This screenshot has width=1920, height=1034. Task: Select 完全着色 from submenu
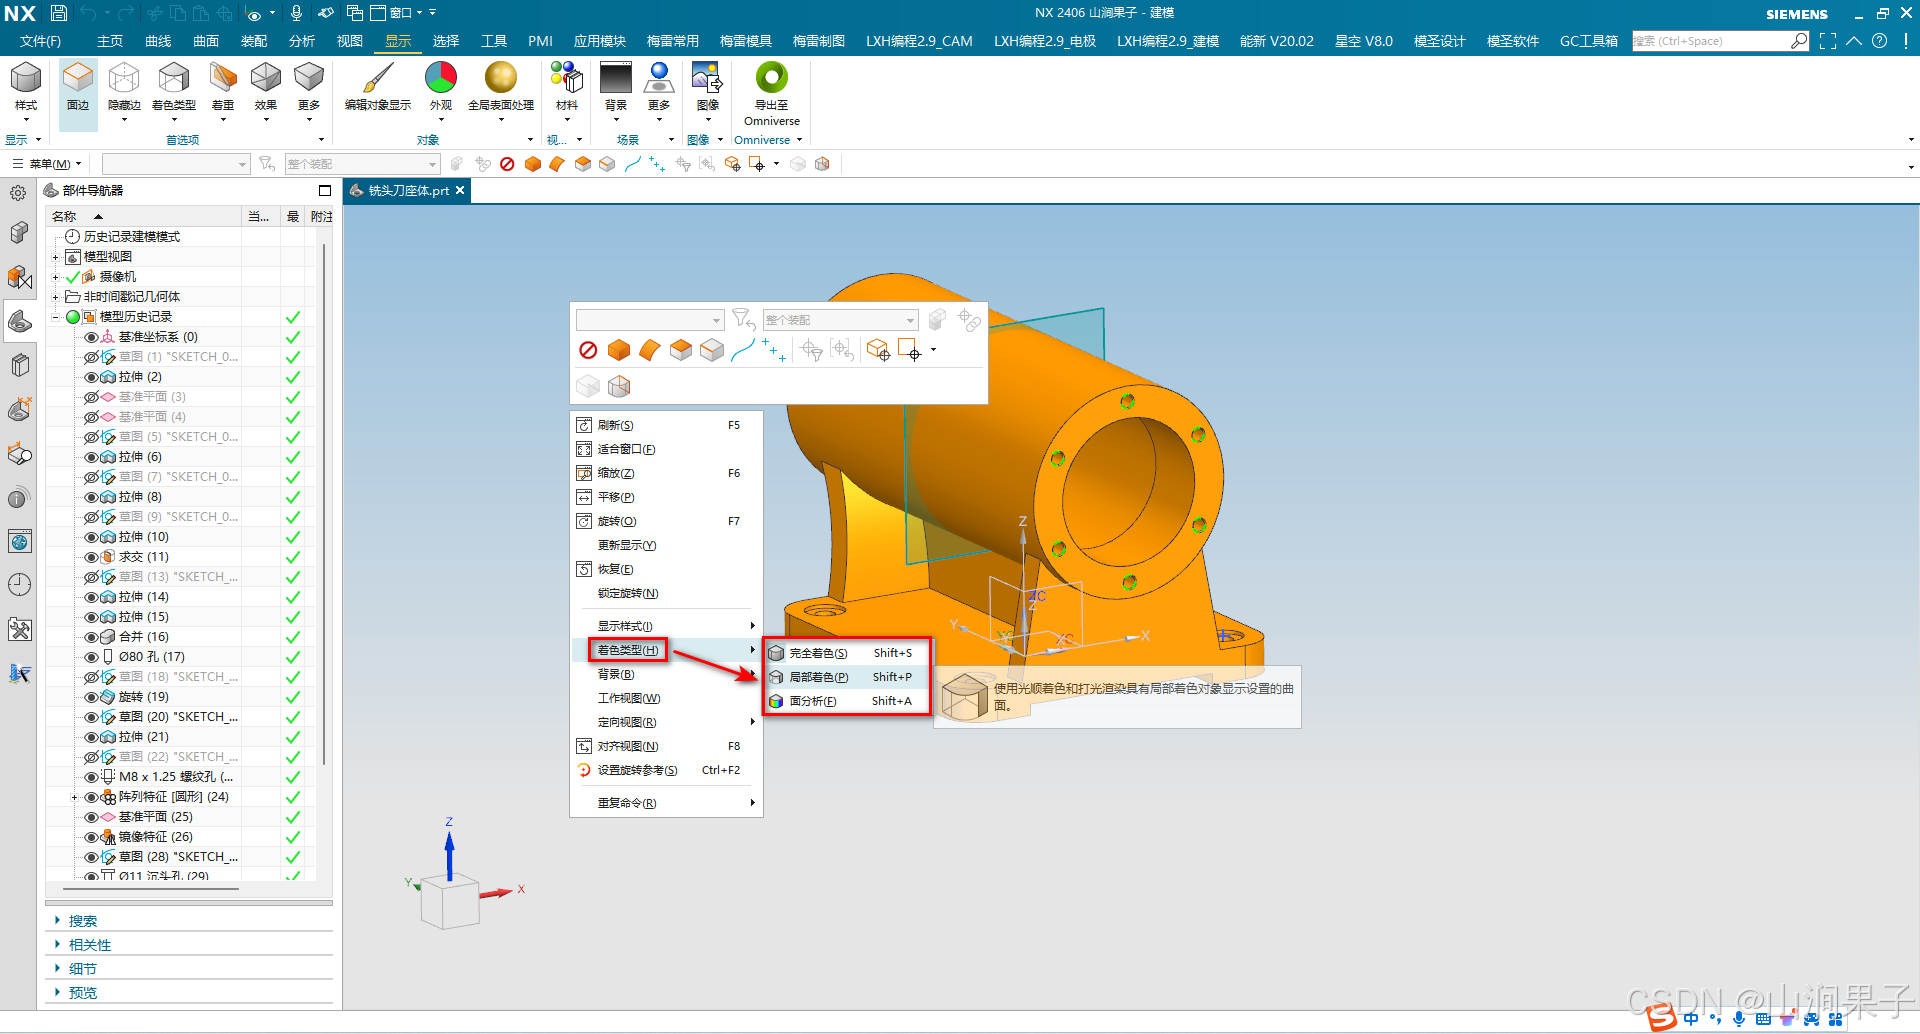pos(847,653)
